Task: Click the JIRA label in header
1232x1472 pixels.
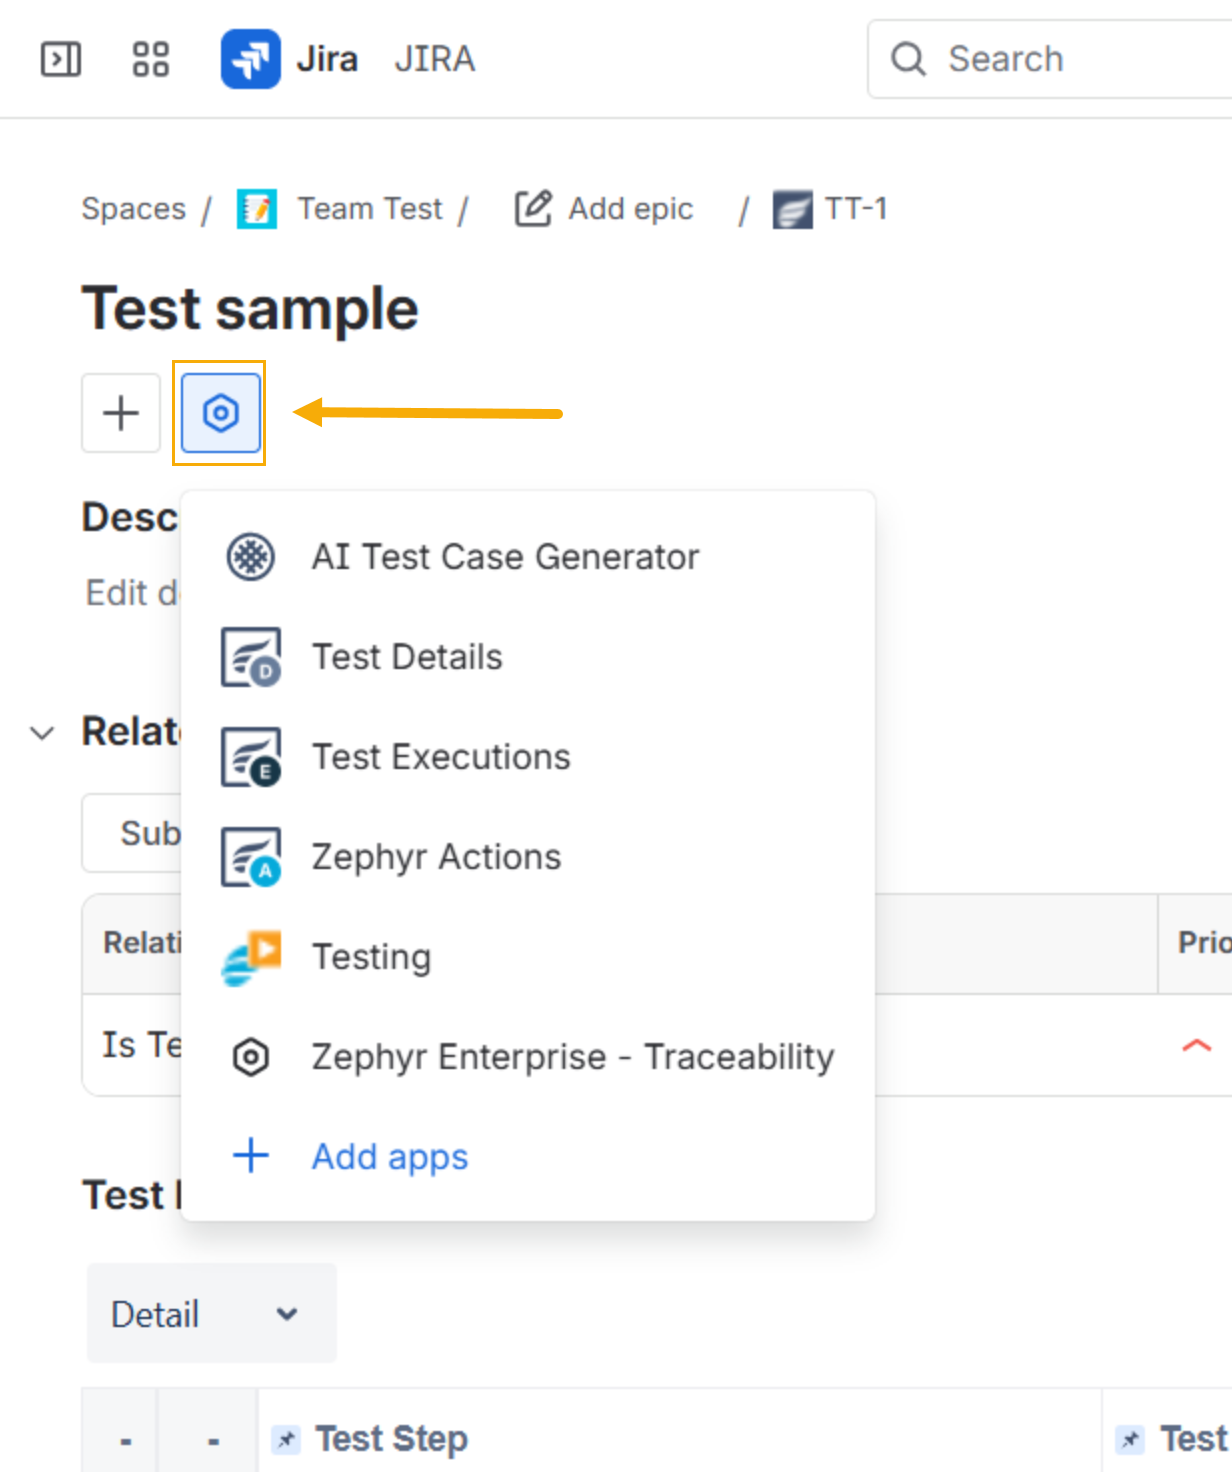Action: [x=434, y=59]
